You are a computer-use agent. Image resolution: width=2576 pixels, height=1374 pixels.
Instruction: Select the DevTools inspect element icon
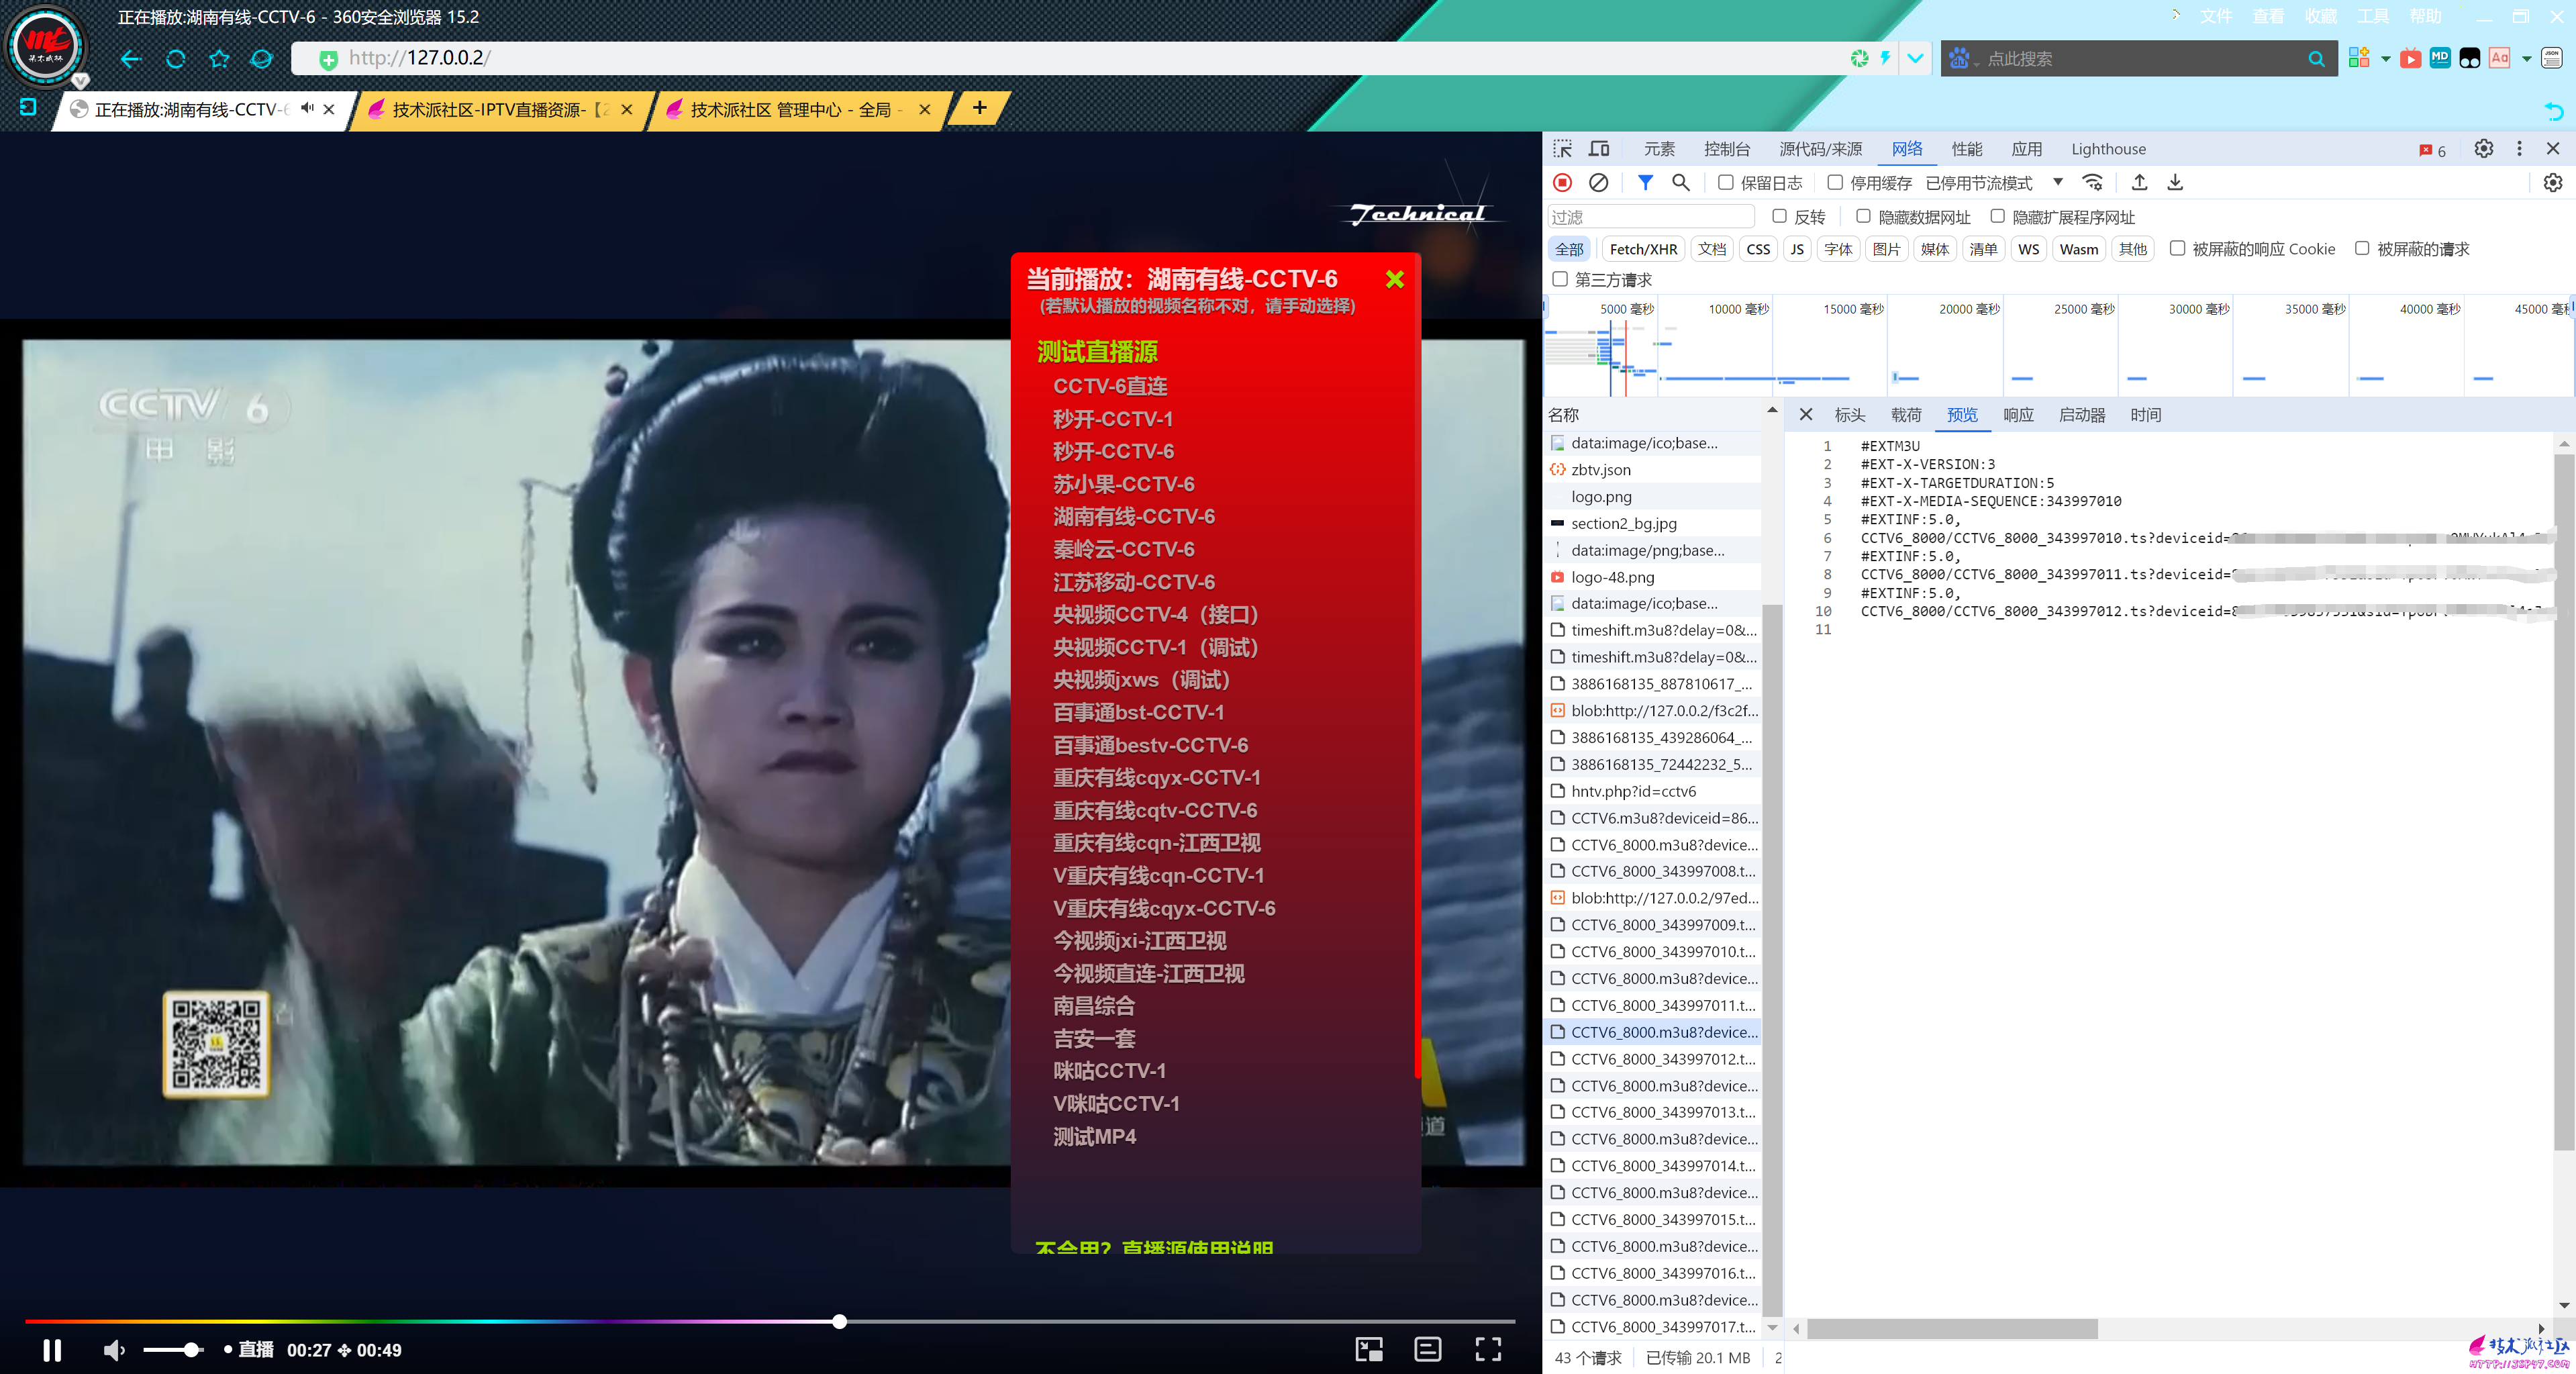(x=1562, y=149)
